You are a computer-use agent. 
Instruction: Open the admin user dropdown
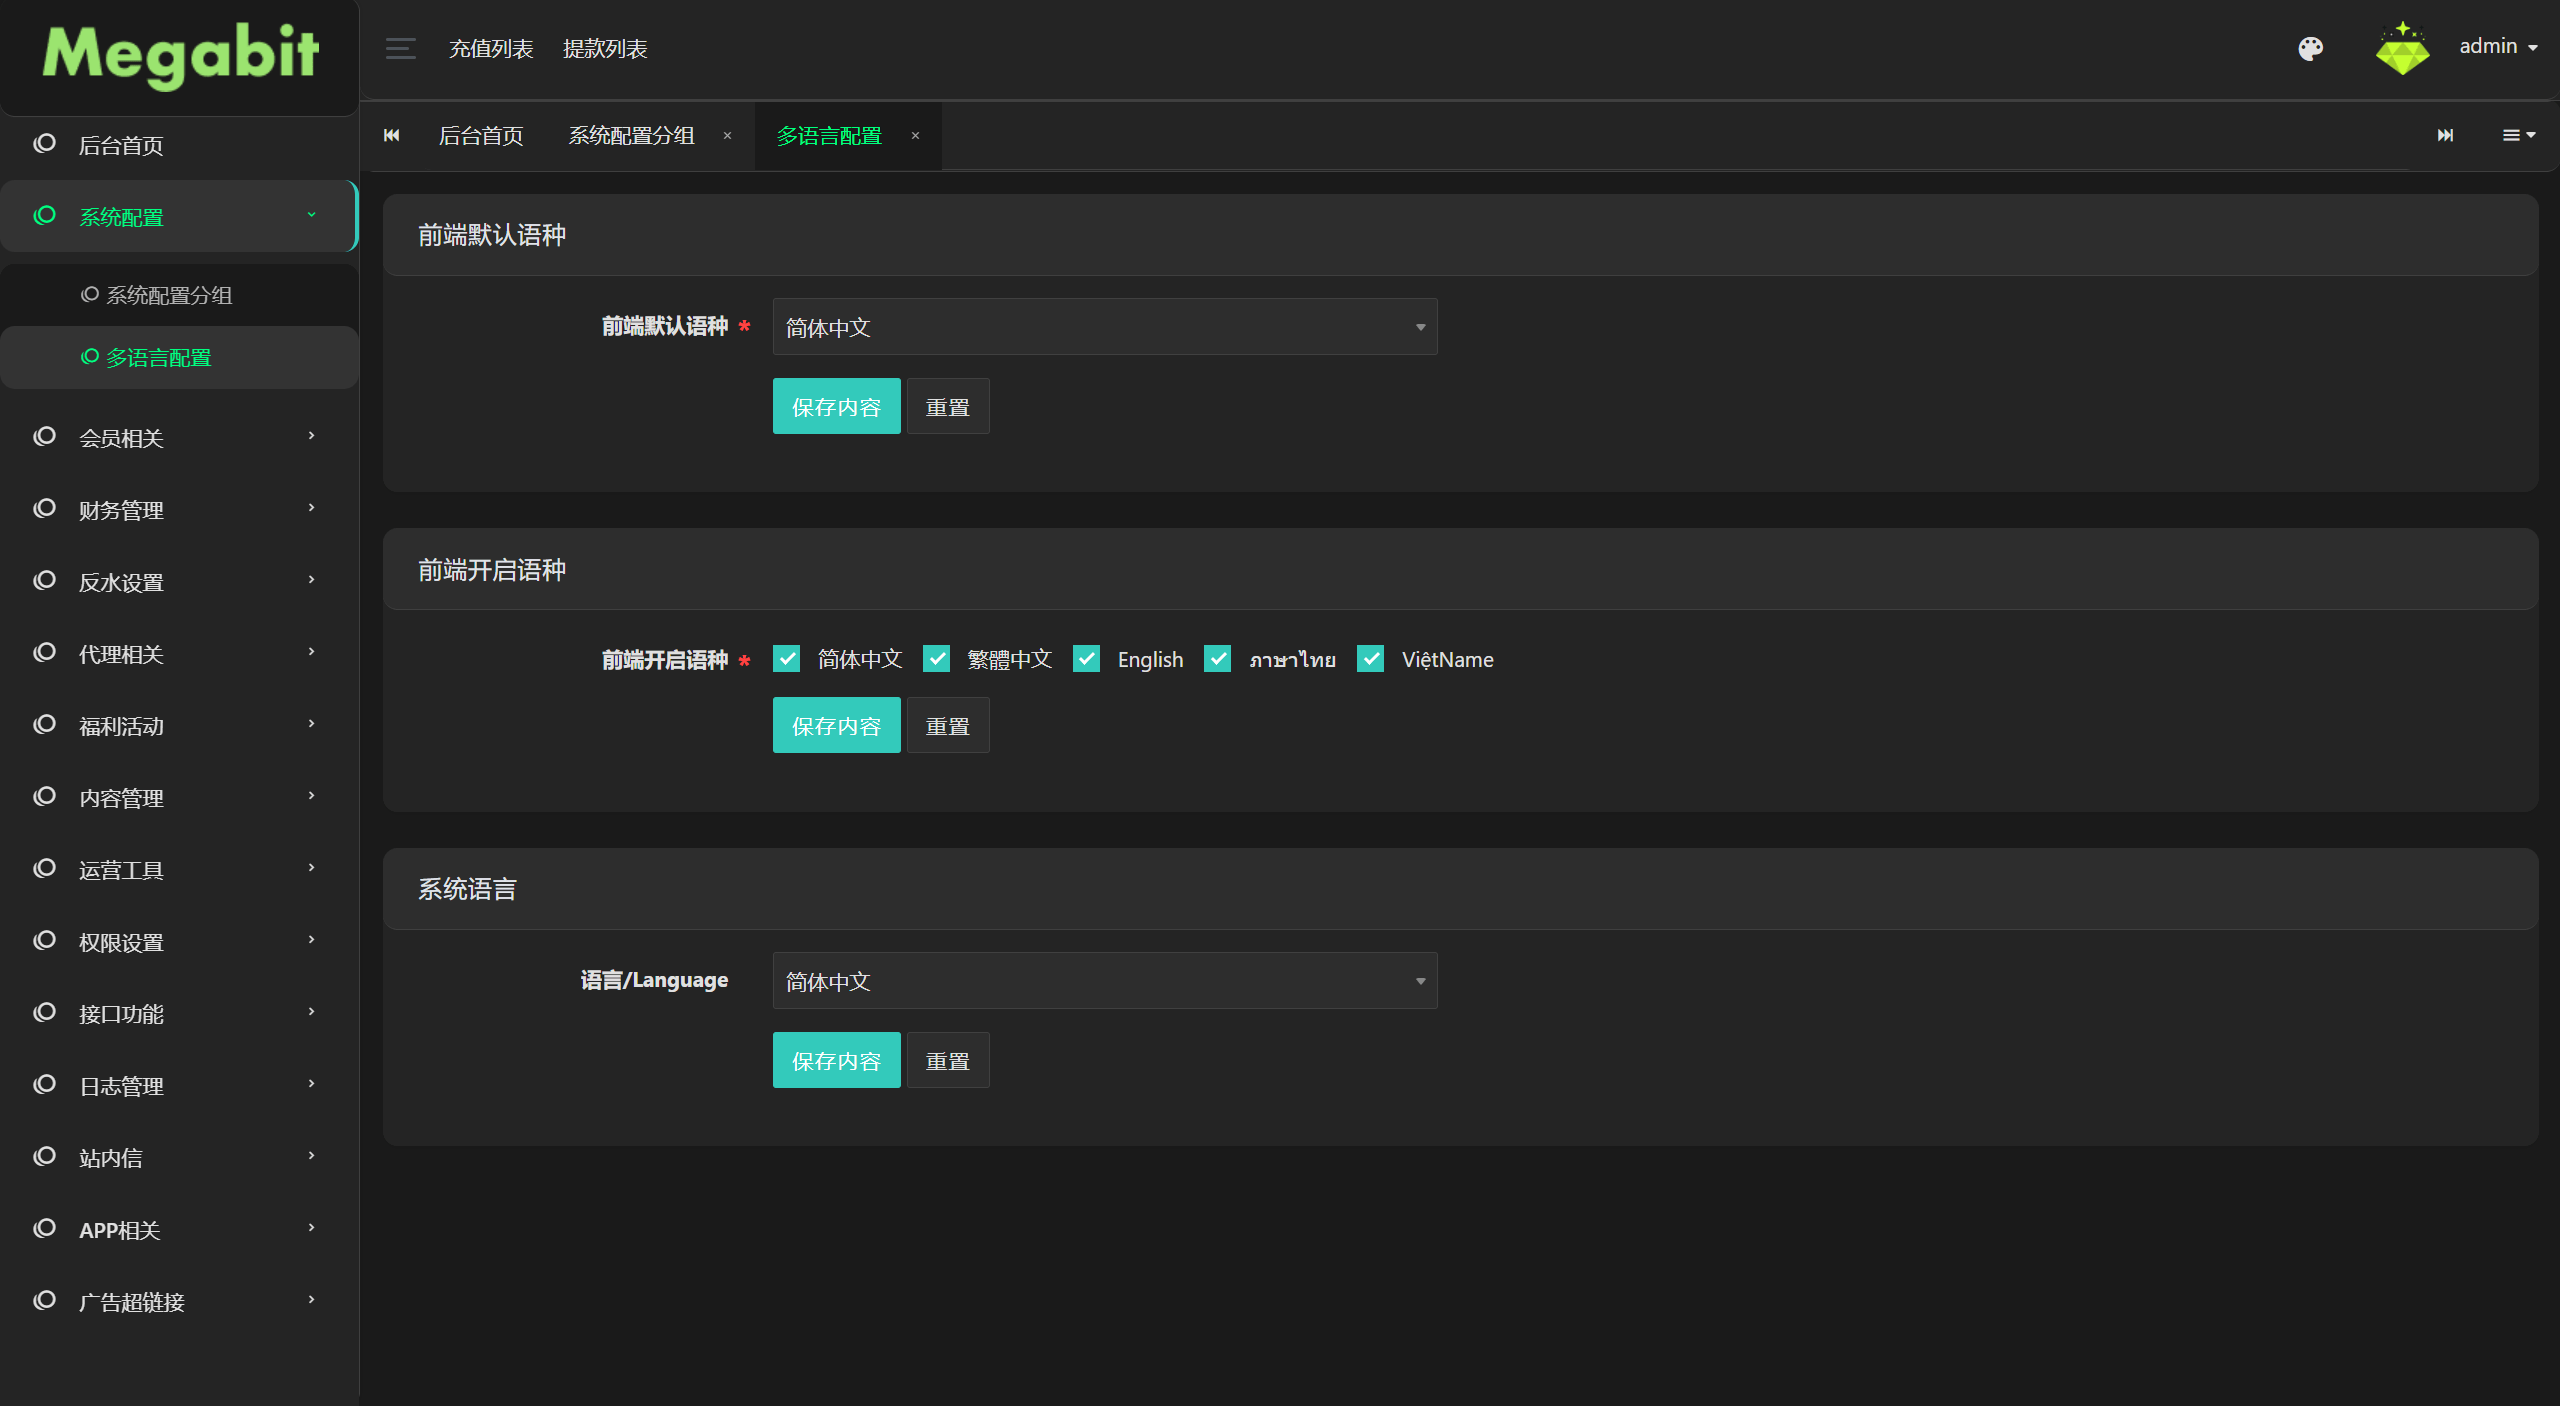pos(2498,47)
